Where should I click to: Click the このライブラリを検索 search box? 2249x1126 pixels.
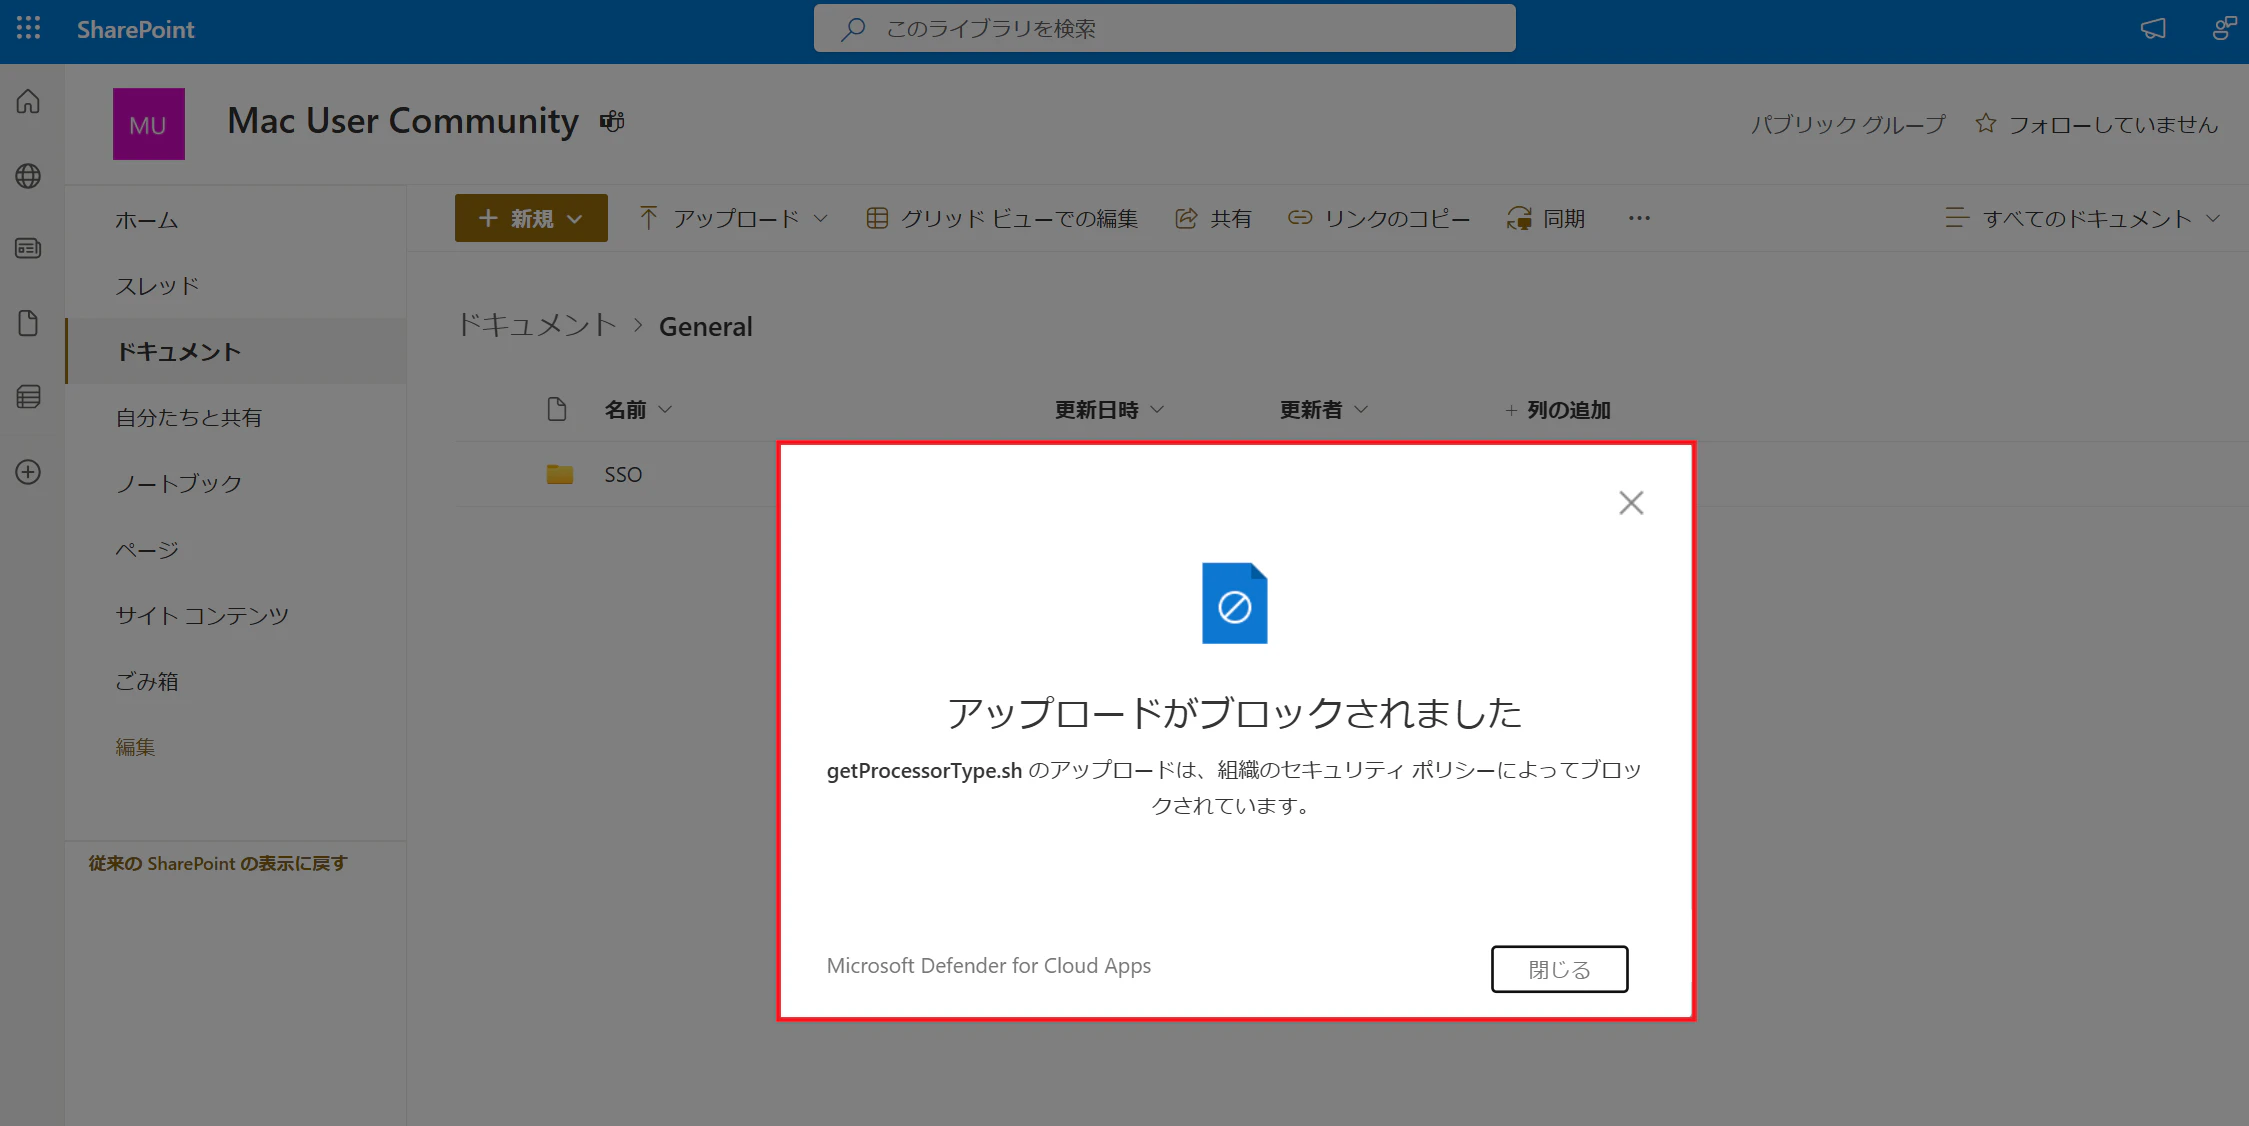point(1164,28)
